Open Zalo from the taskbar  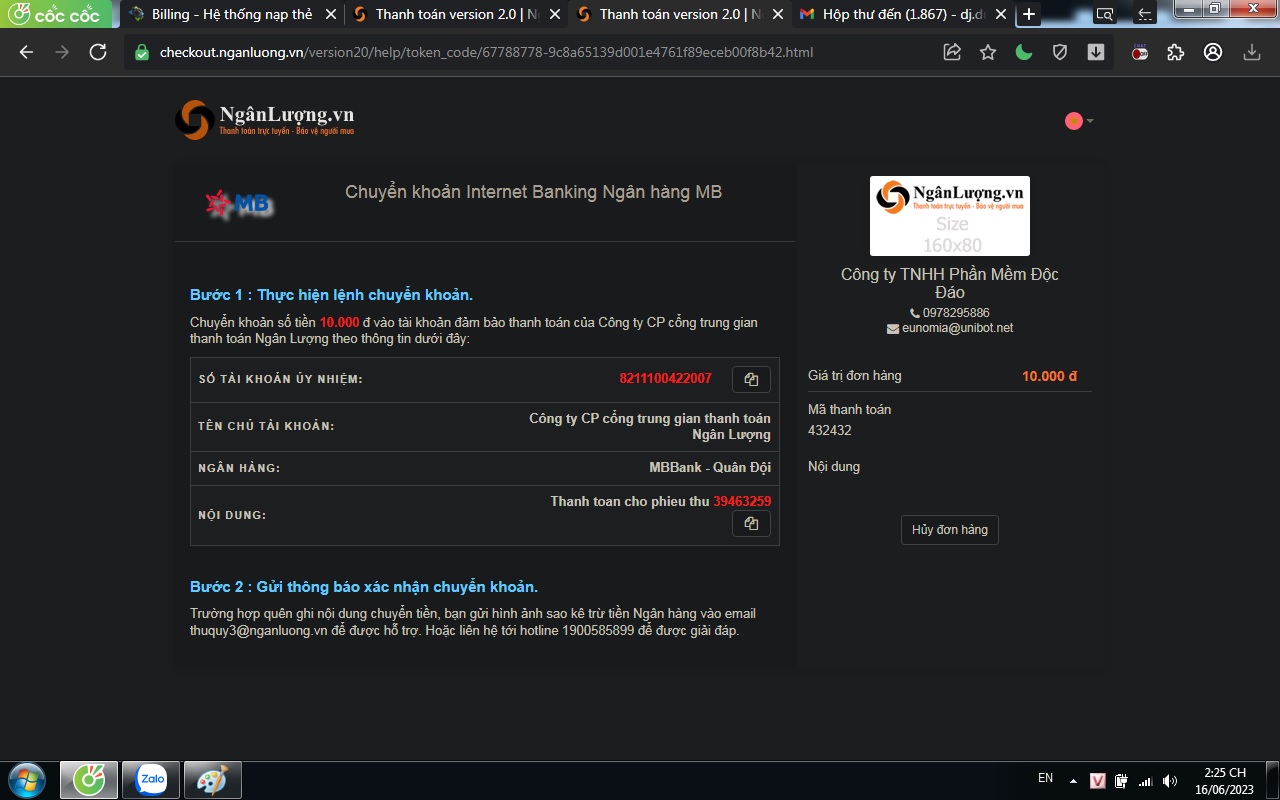click(151, 779)
